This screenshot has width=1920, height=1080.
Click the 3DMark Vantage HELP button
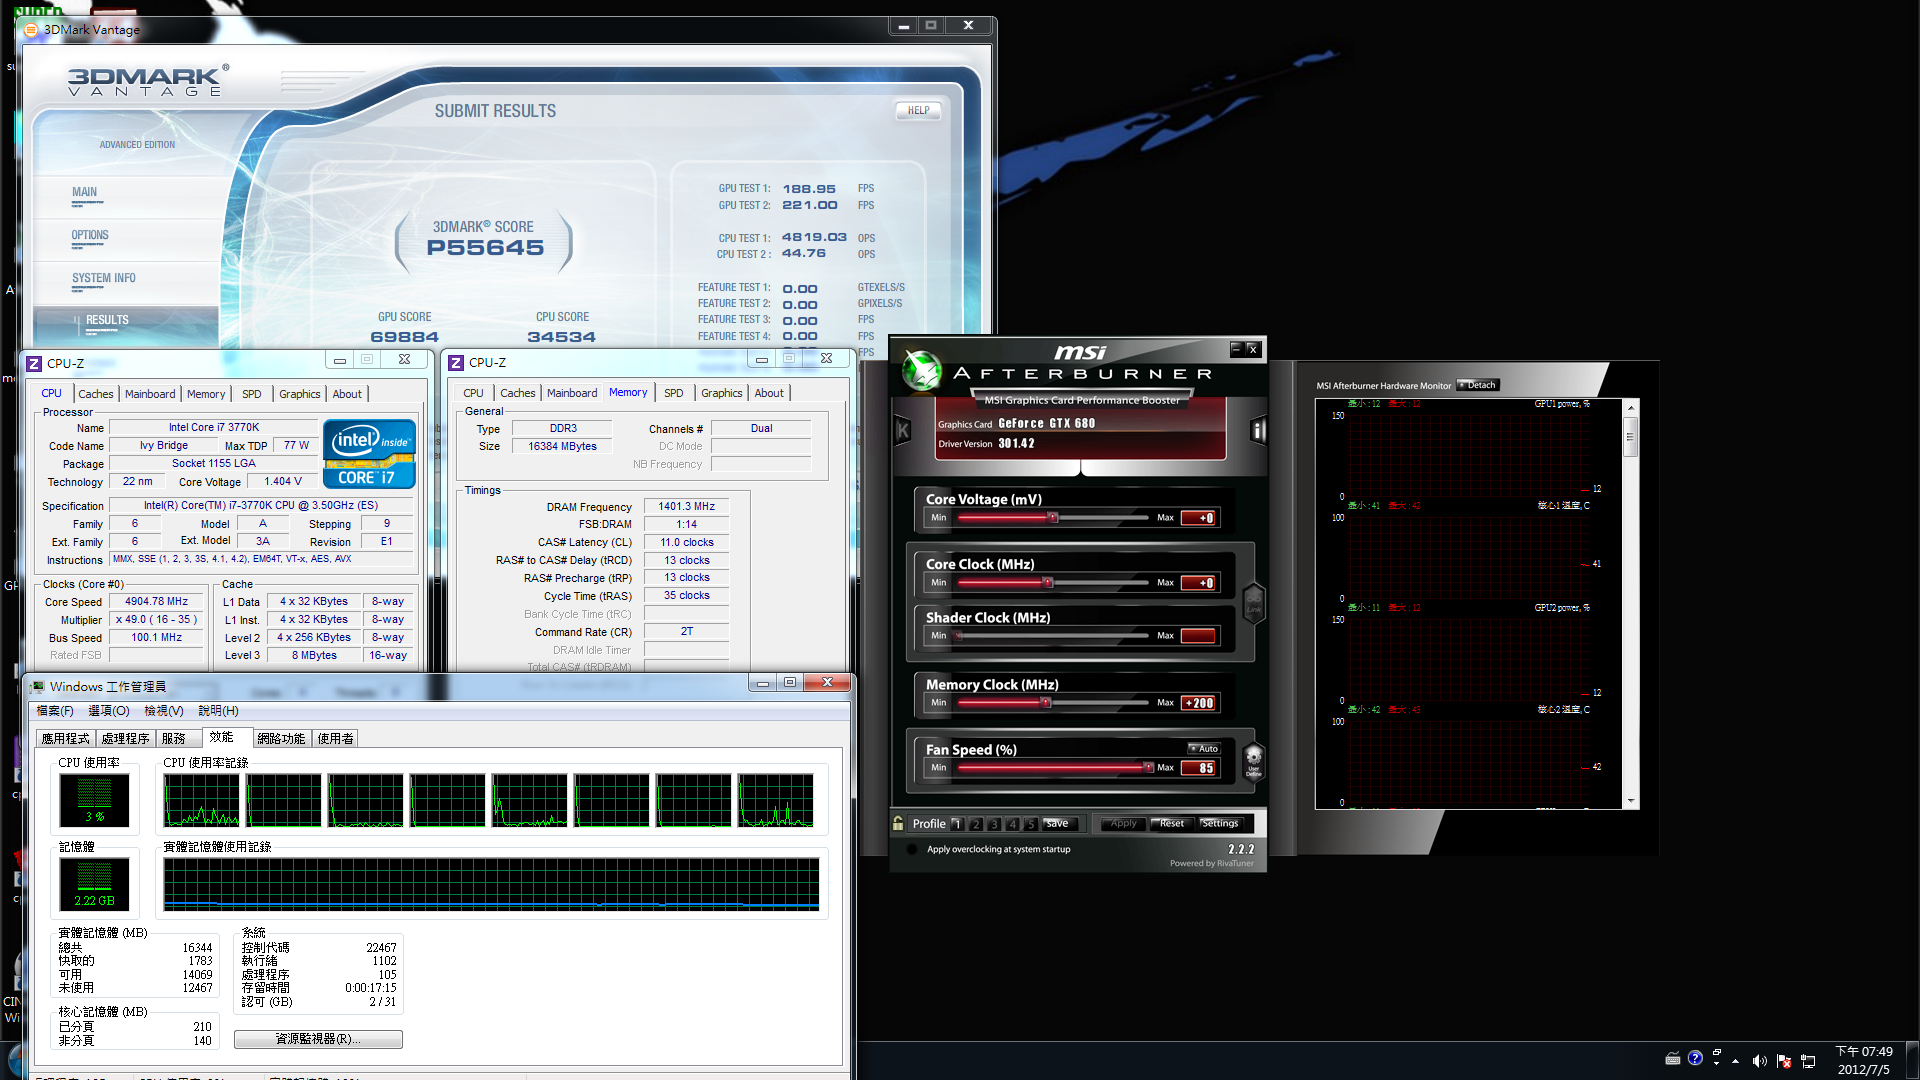point(918,111)
